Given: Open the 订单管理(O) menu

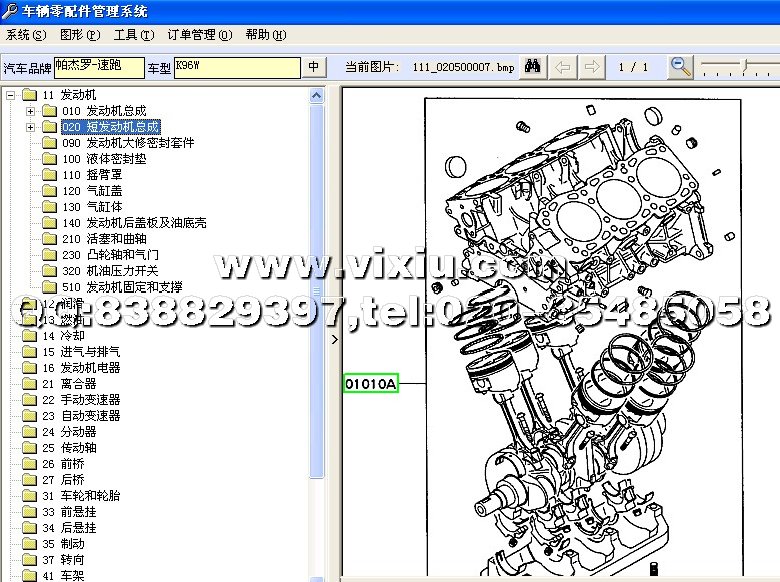Looking at the screenshot, I should (199, 35).
